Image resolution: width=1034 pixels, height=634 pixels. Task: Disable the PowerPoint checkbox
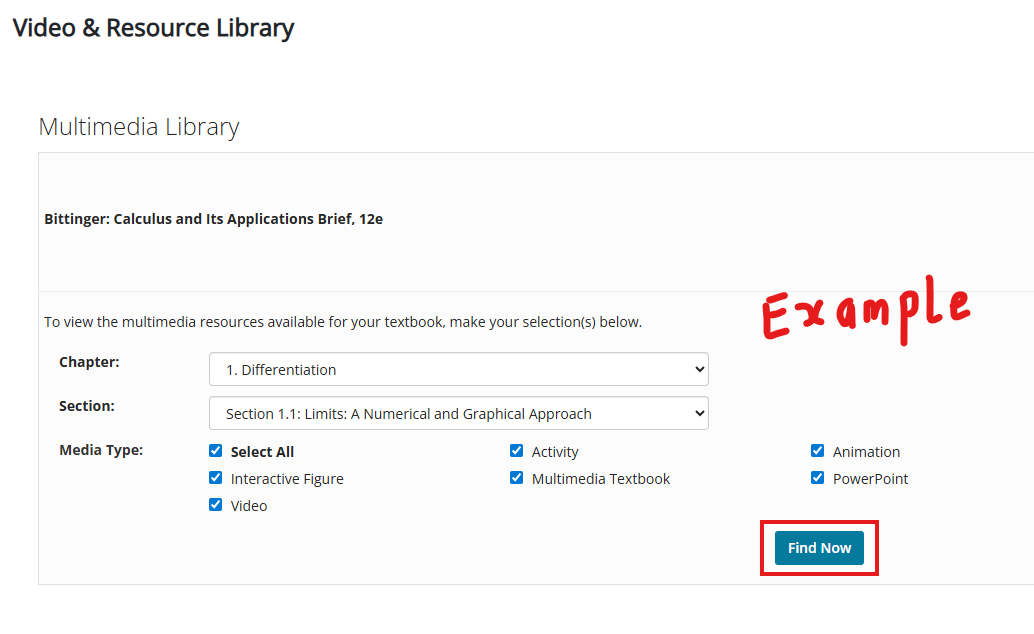pyautogui.click(x=817, y=477)
